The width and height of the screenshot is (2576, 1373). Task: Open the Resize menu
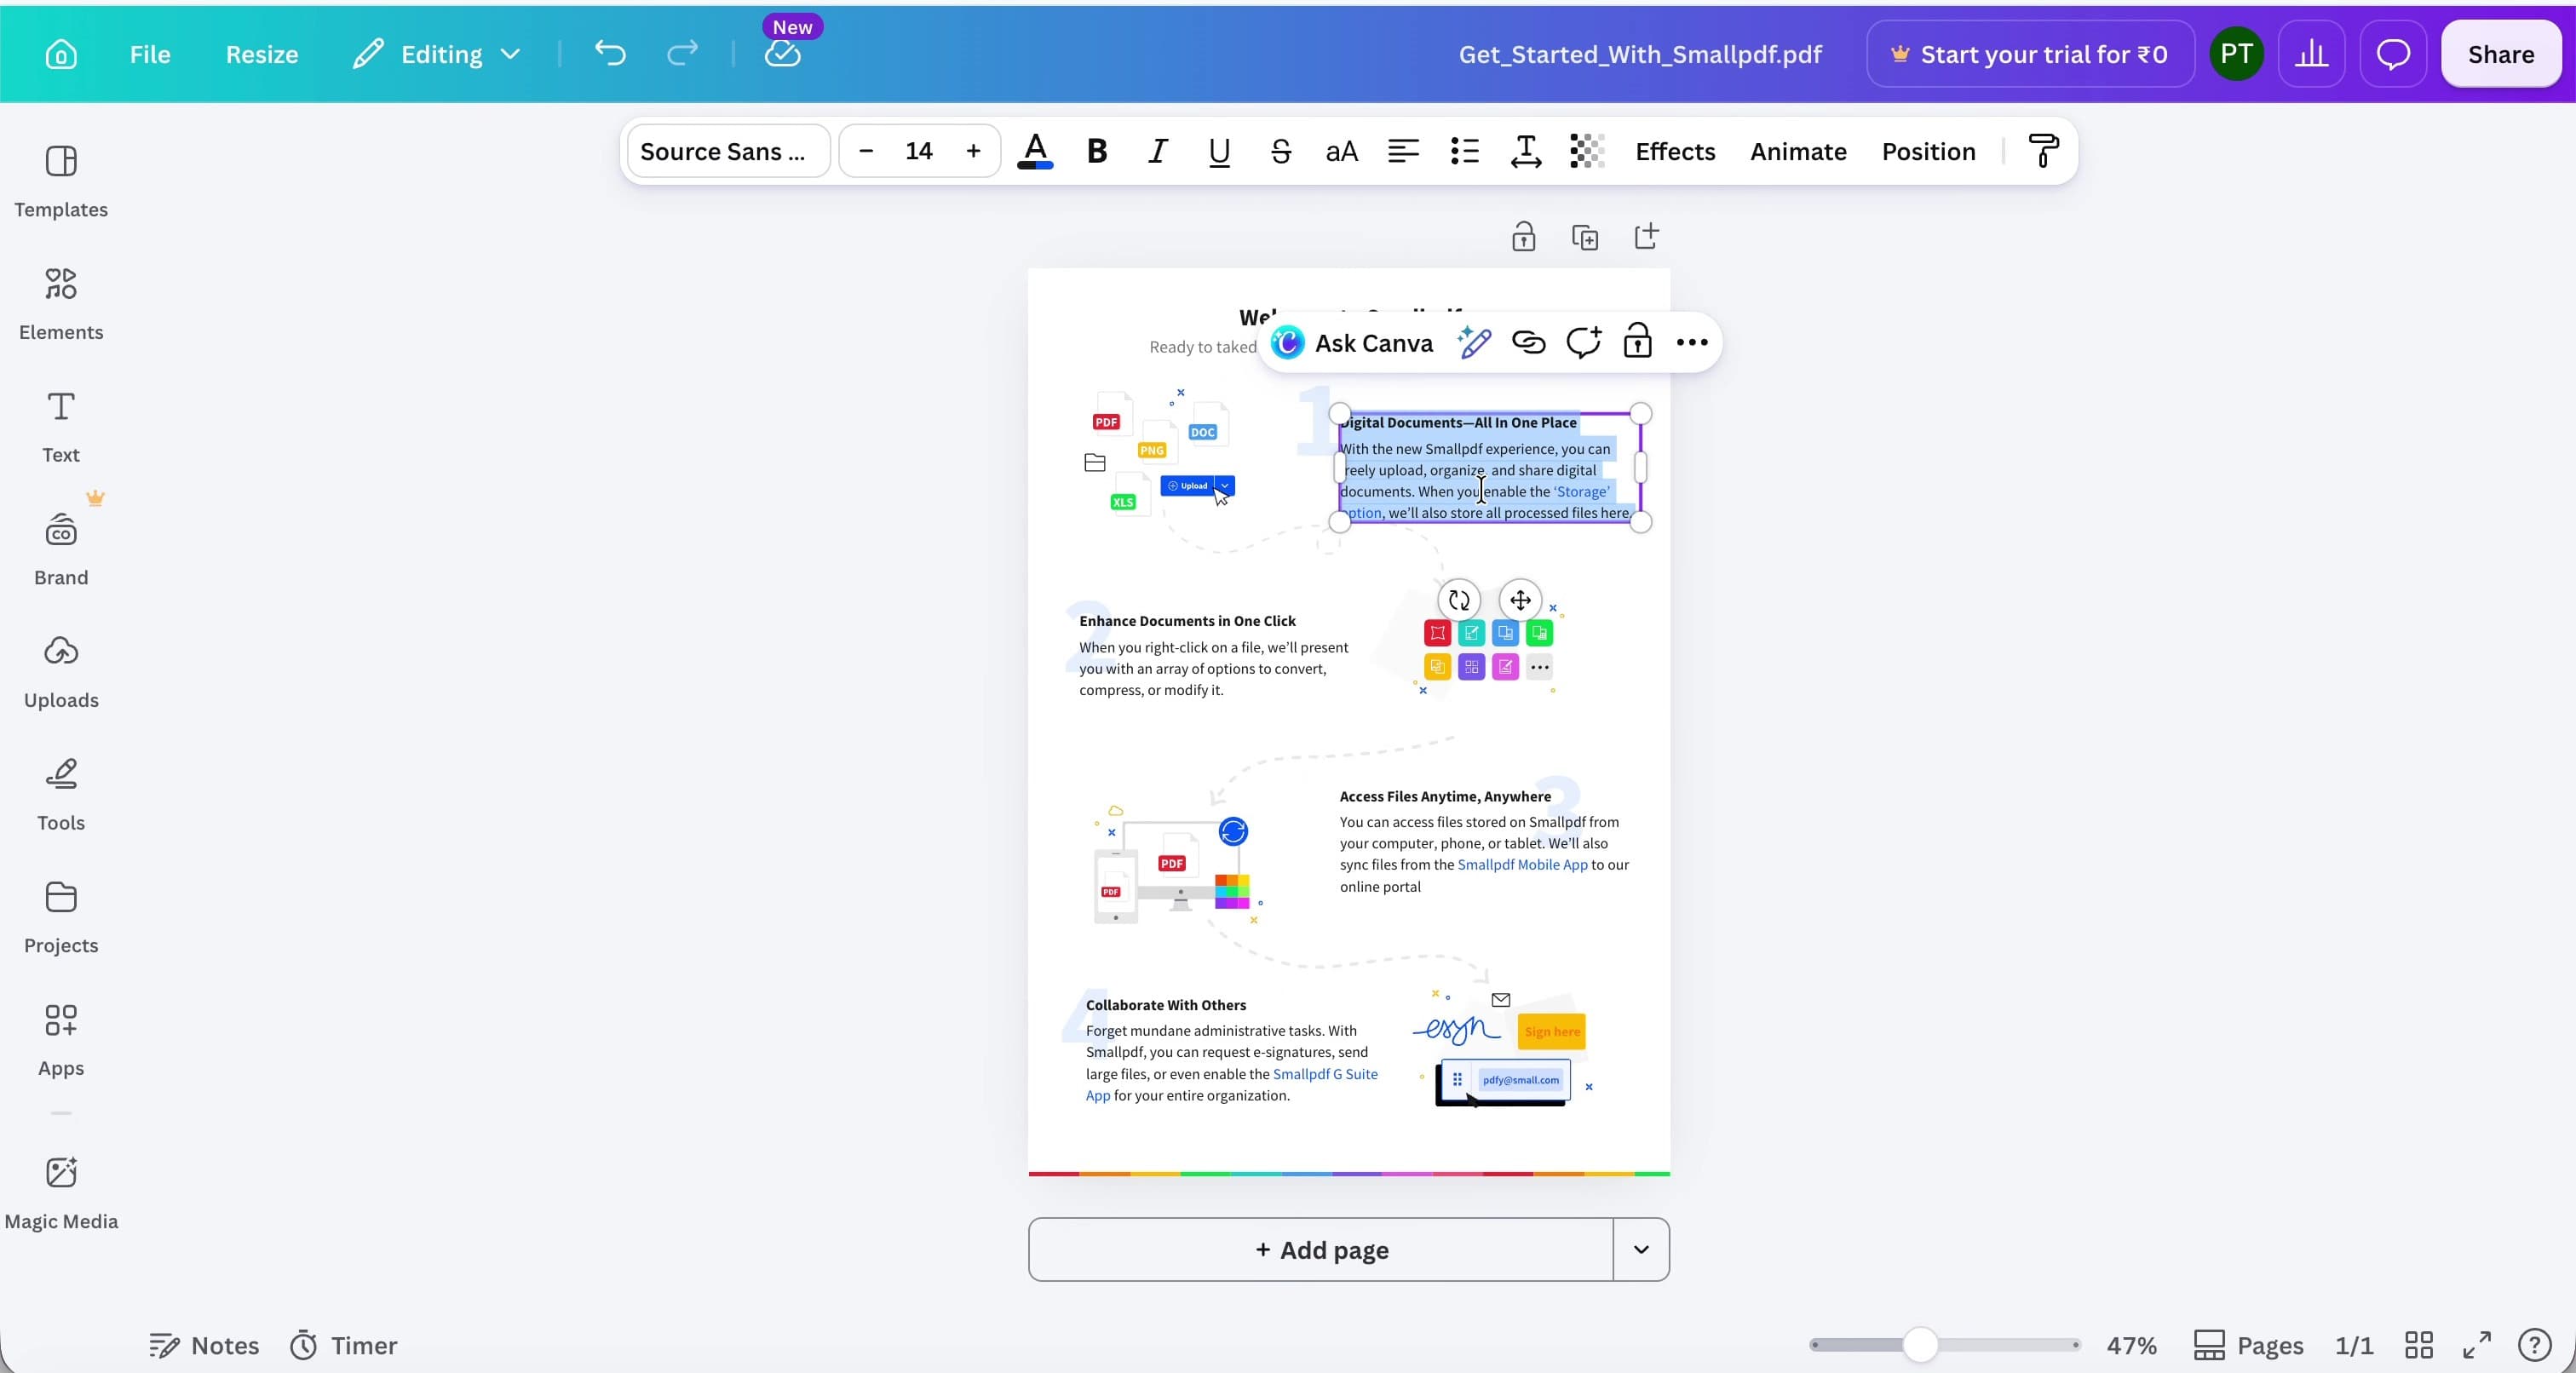pyautogui.click(x=262, y=54)
